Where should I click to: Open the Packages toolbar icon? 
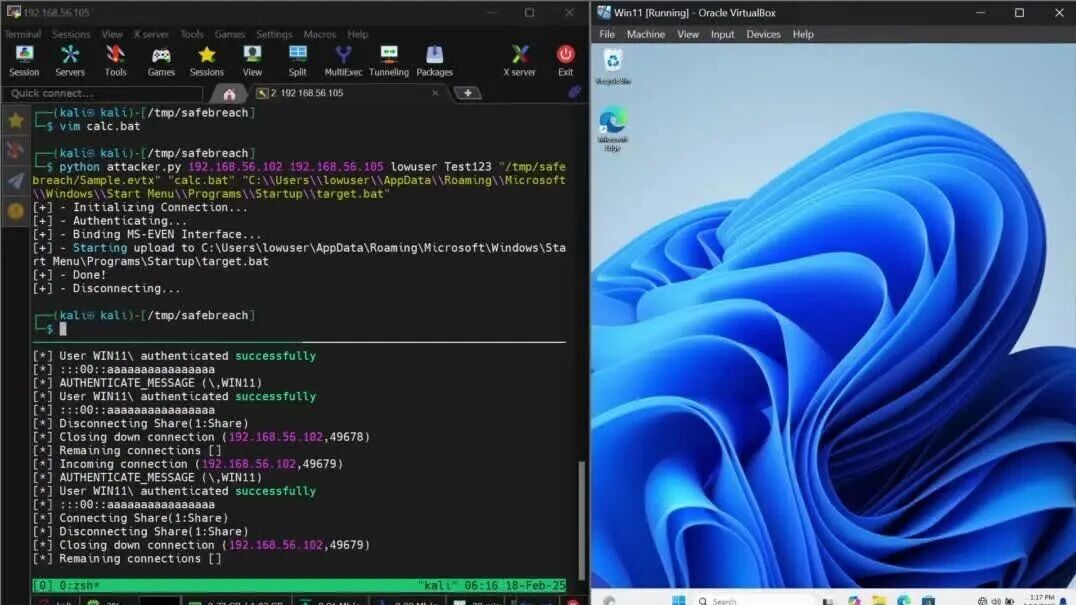[434, 60]
